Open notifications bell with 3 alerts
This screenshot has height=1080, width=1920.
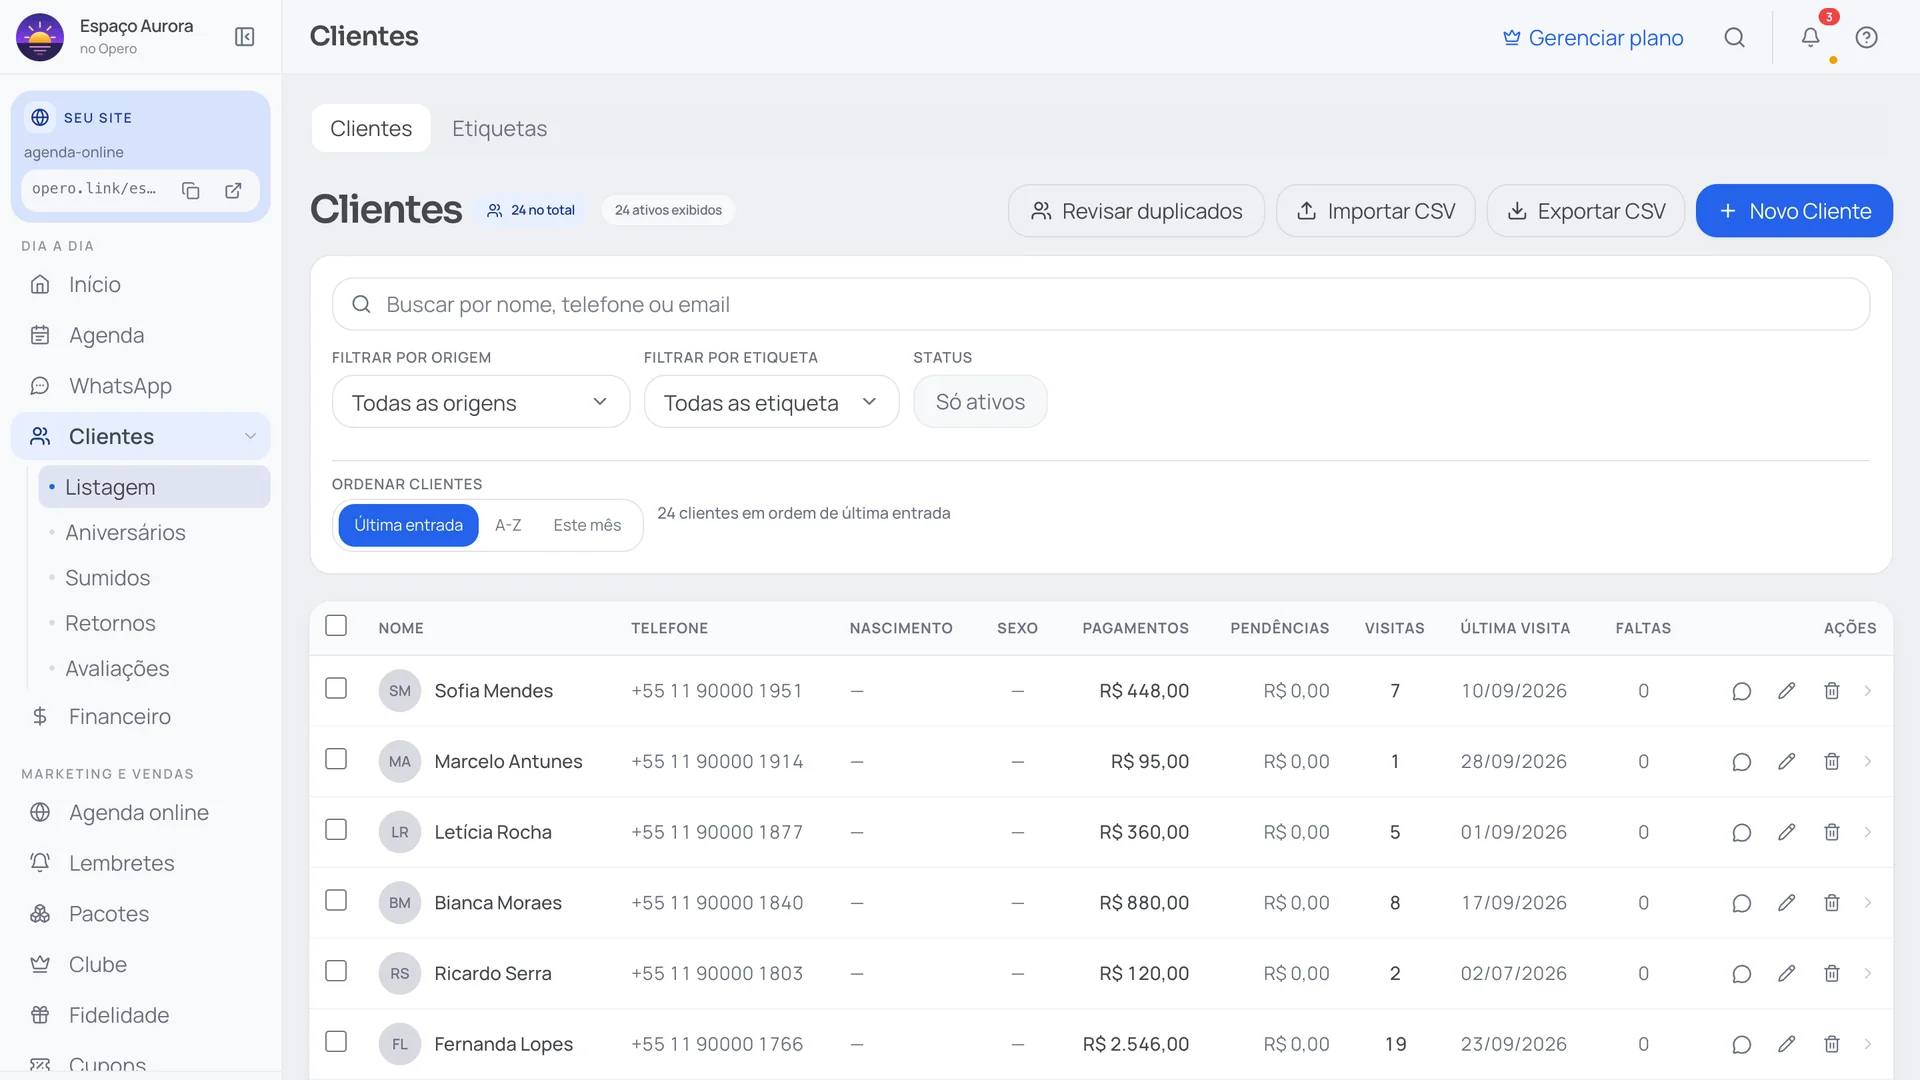pos(1811,37)
